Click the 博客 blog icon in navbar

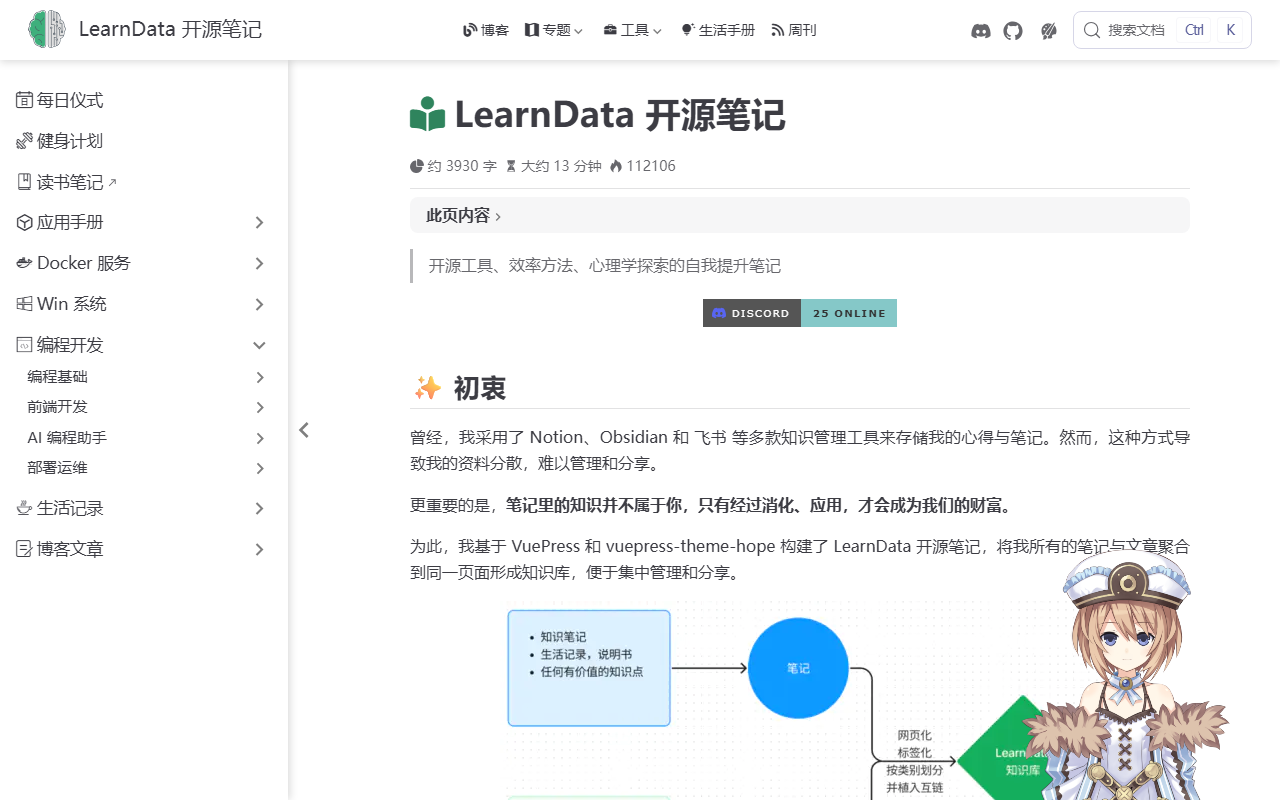[470, 30]
